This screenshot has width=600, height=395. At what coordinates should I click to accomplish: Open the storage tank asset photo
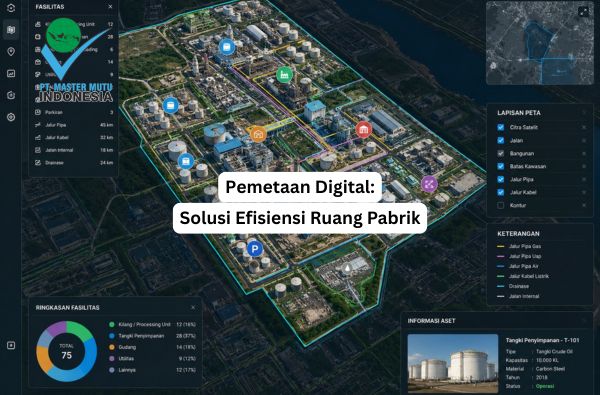(x=453, y=362)
